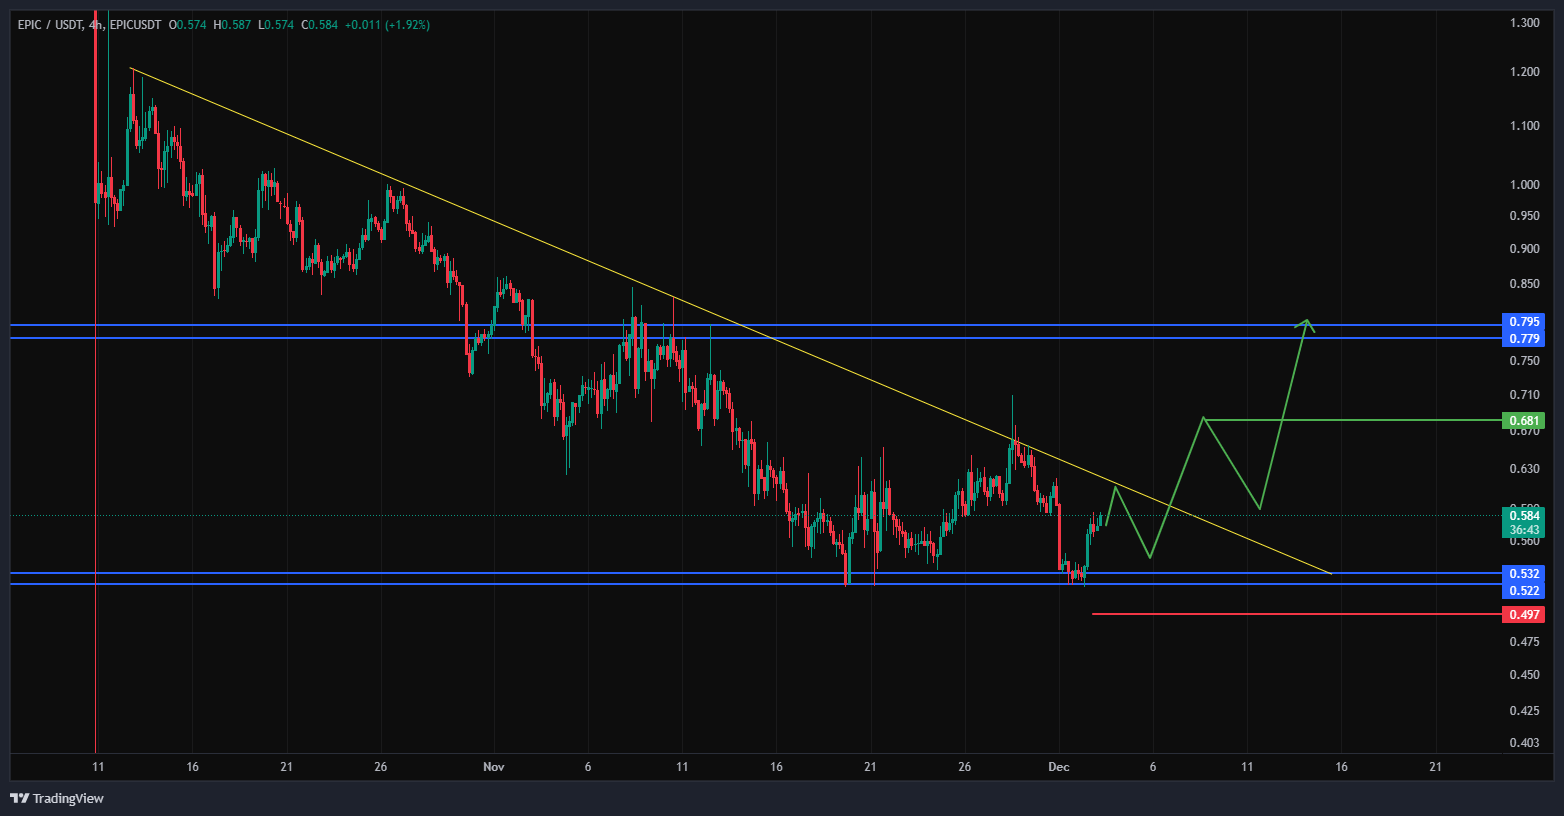Select the 0.795 blue price label

click(1524, 322)
